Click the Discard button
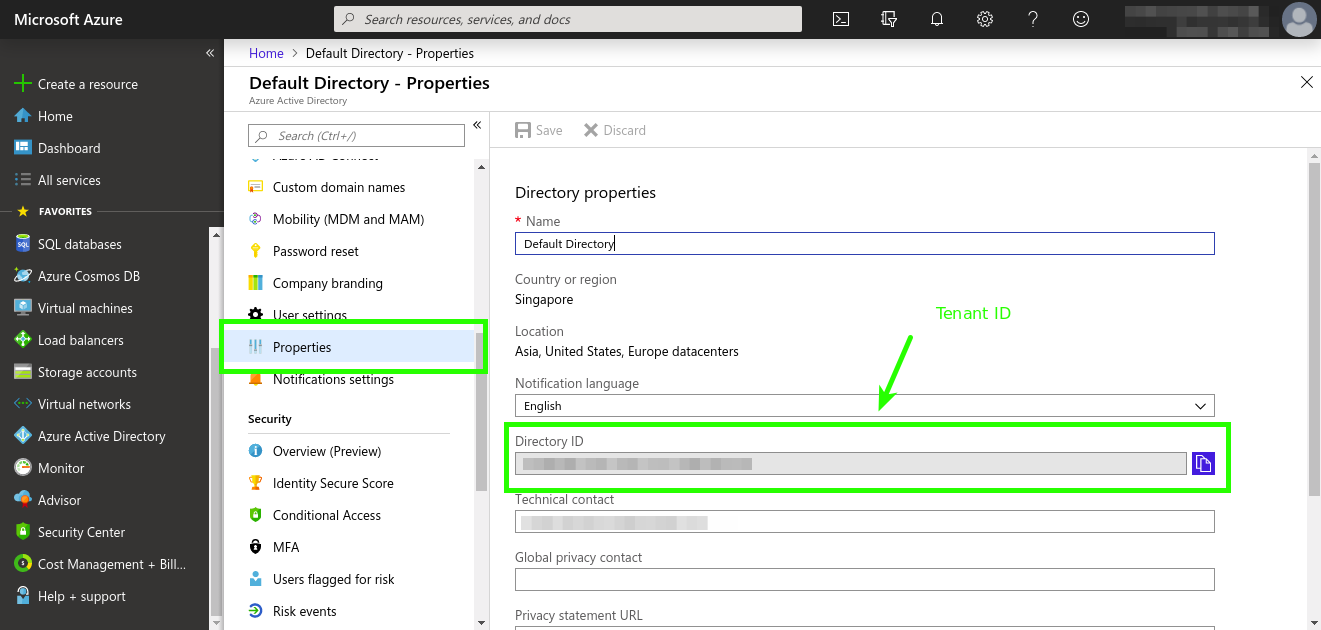This screenshot has height=630, width=1321. click(614, 130)
